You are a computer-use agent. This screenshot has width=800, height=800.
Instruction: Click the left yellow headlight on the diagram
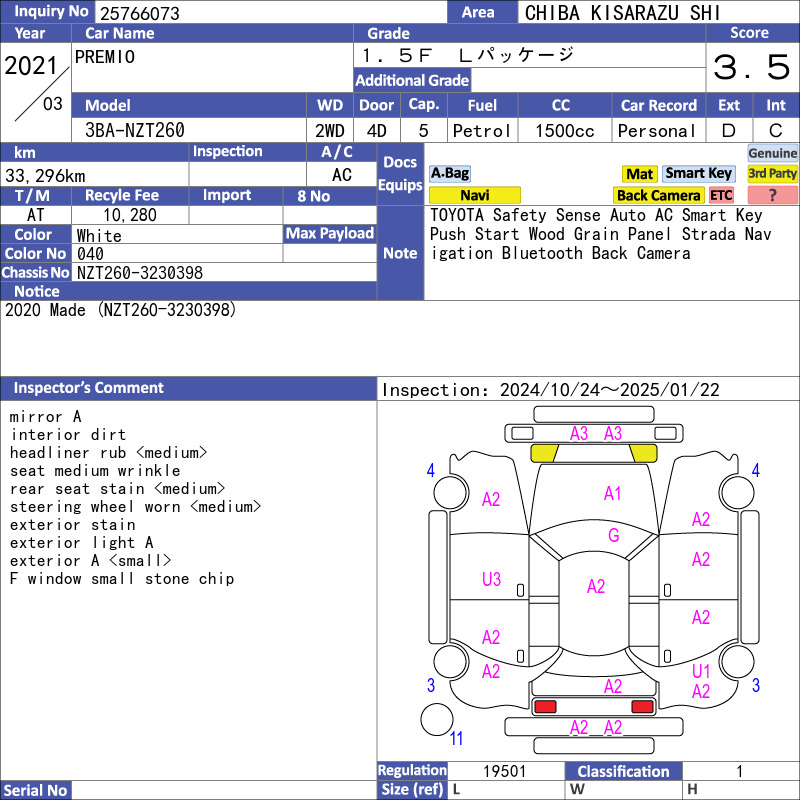[x=543, y=453]
